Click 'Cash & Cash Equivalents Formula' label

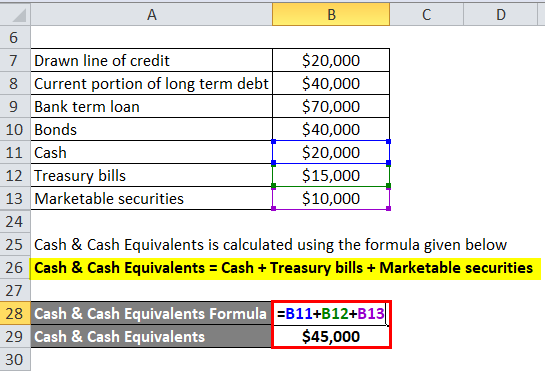(152, 313)
